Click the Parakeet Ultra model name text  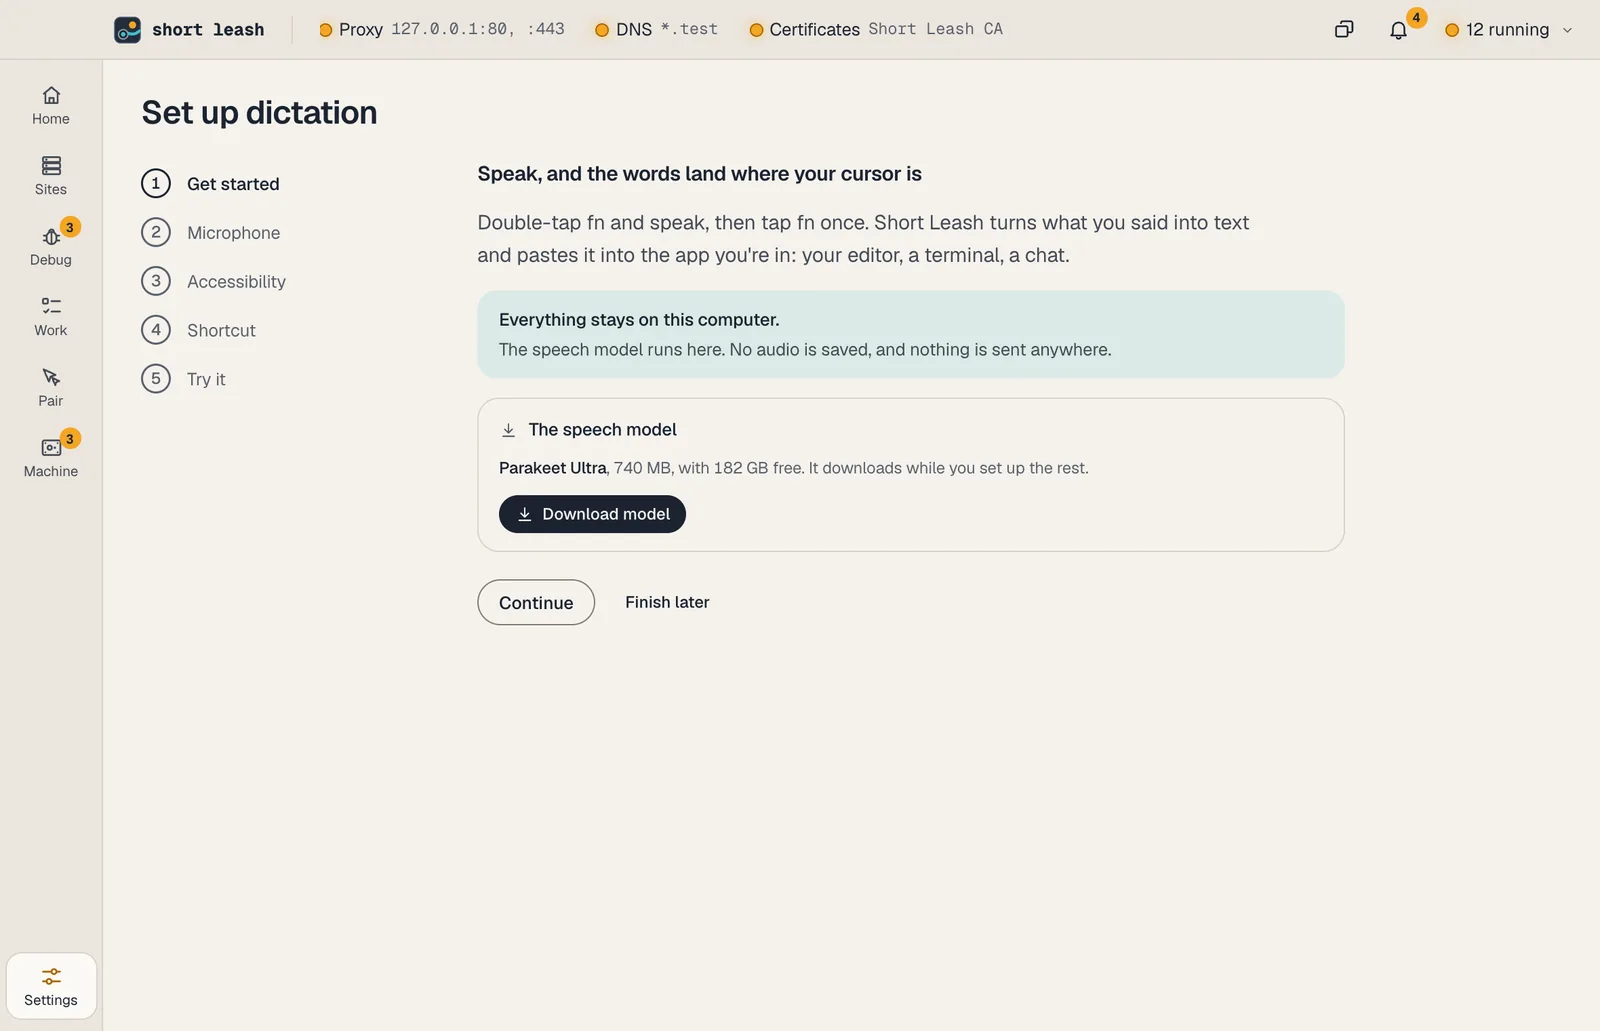pyautogui.click(x=552, y=468)
